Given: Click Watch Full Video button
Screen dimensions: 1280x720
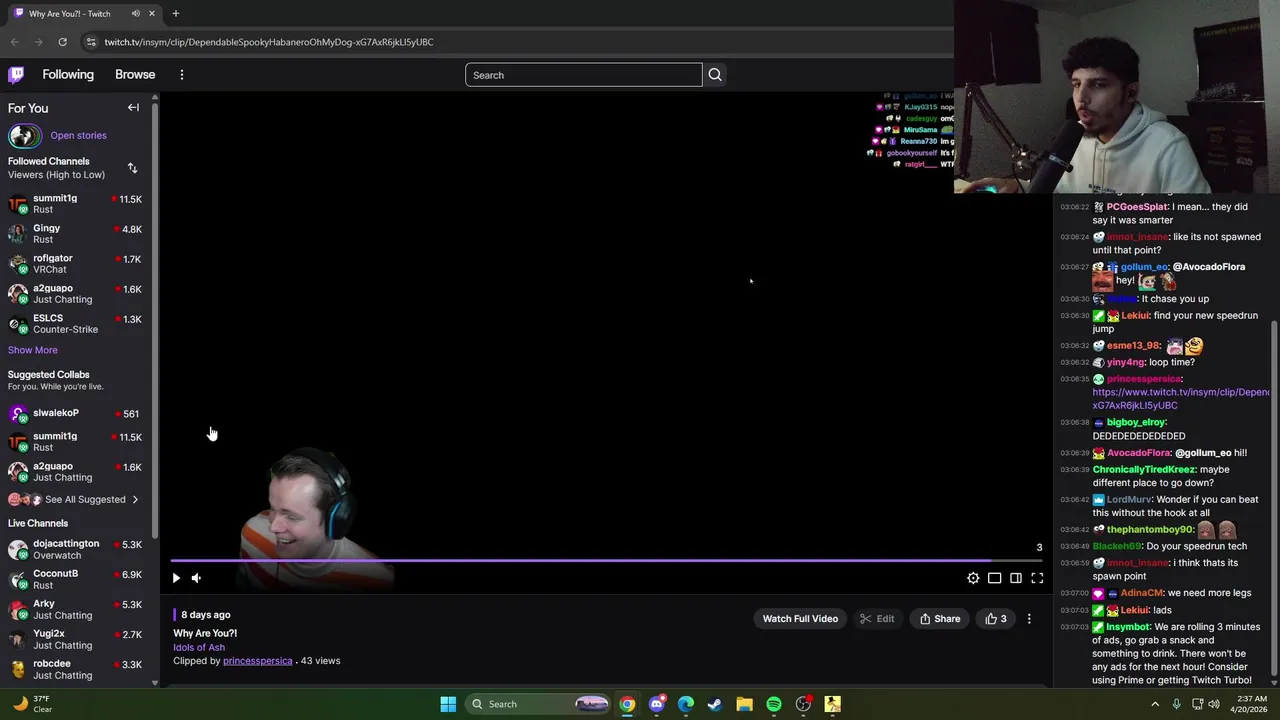Looking at the screenshot, I should click(800, 619).
